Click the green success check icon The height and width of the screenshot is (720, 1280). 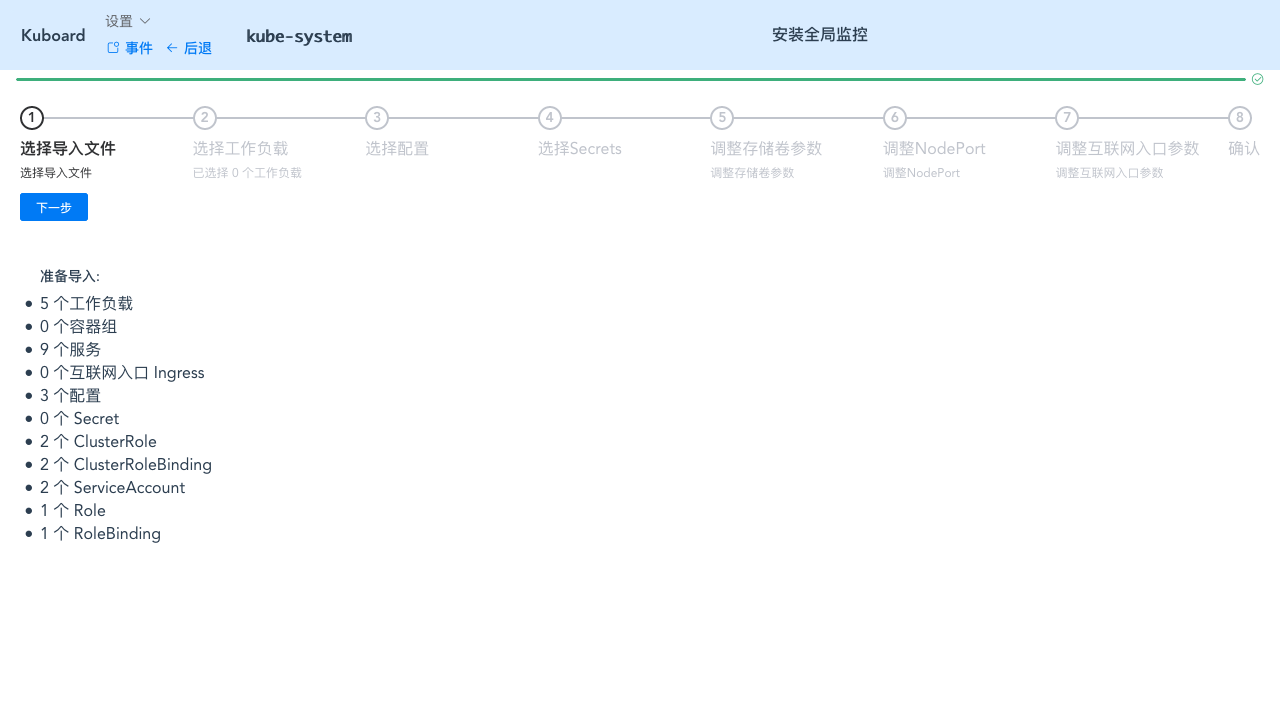[1257, 79]
